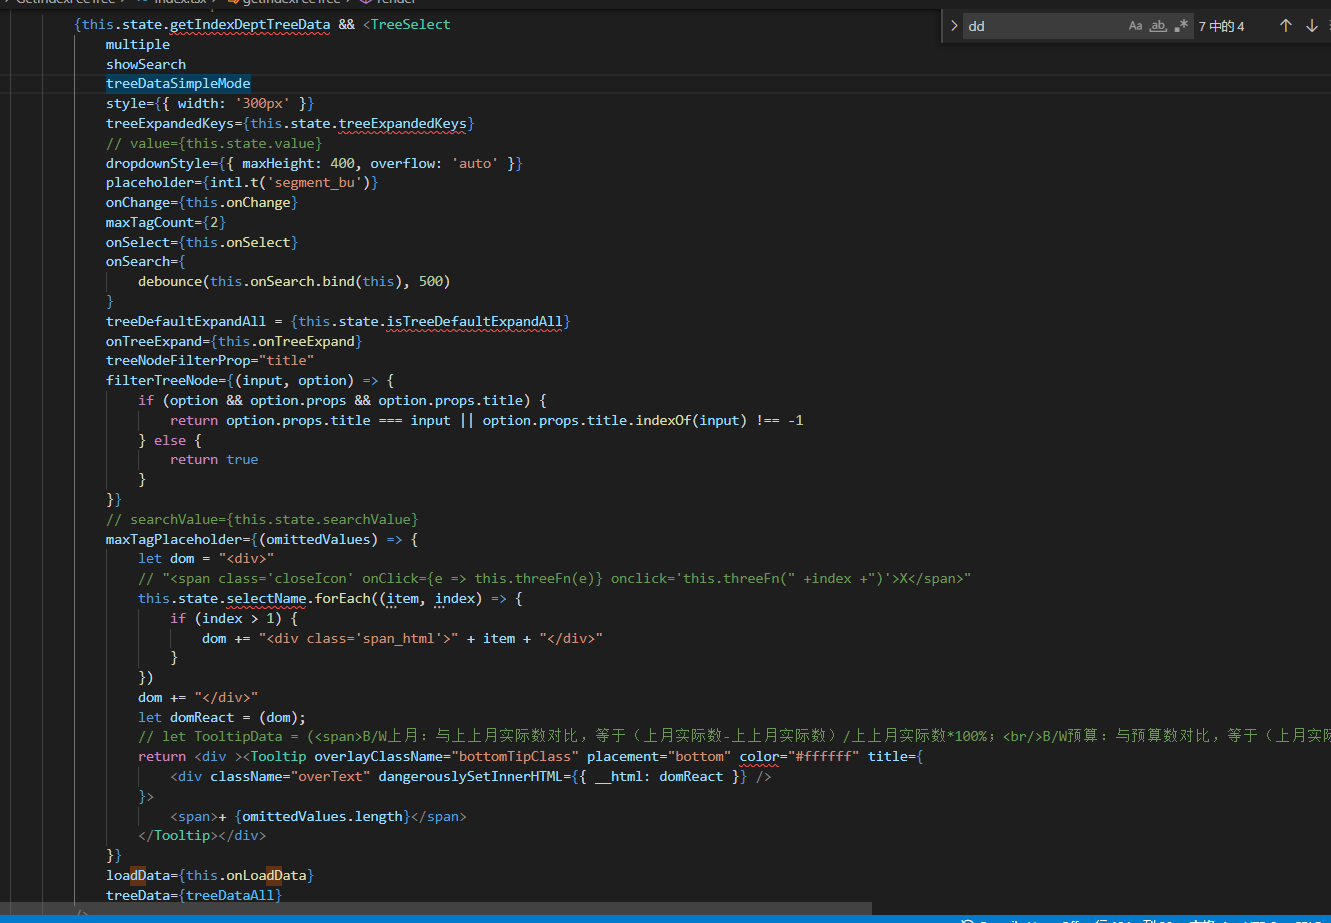Toggle Match Whole Word option
The height and width of the screenshot is (923, 1331).
point(1158,26)
